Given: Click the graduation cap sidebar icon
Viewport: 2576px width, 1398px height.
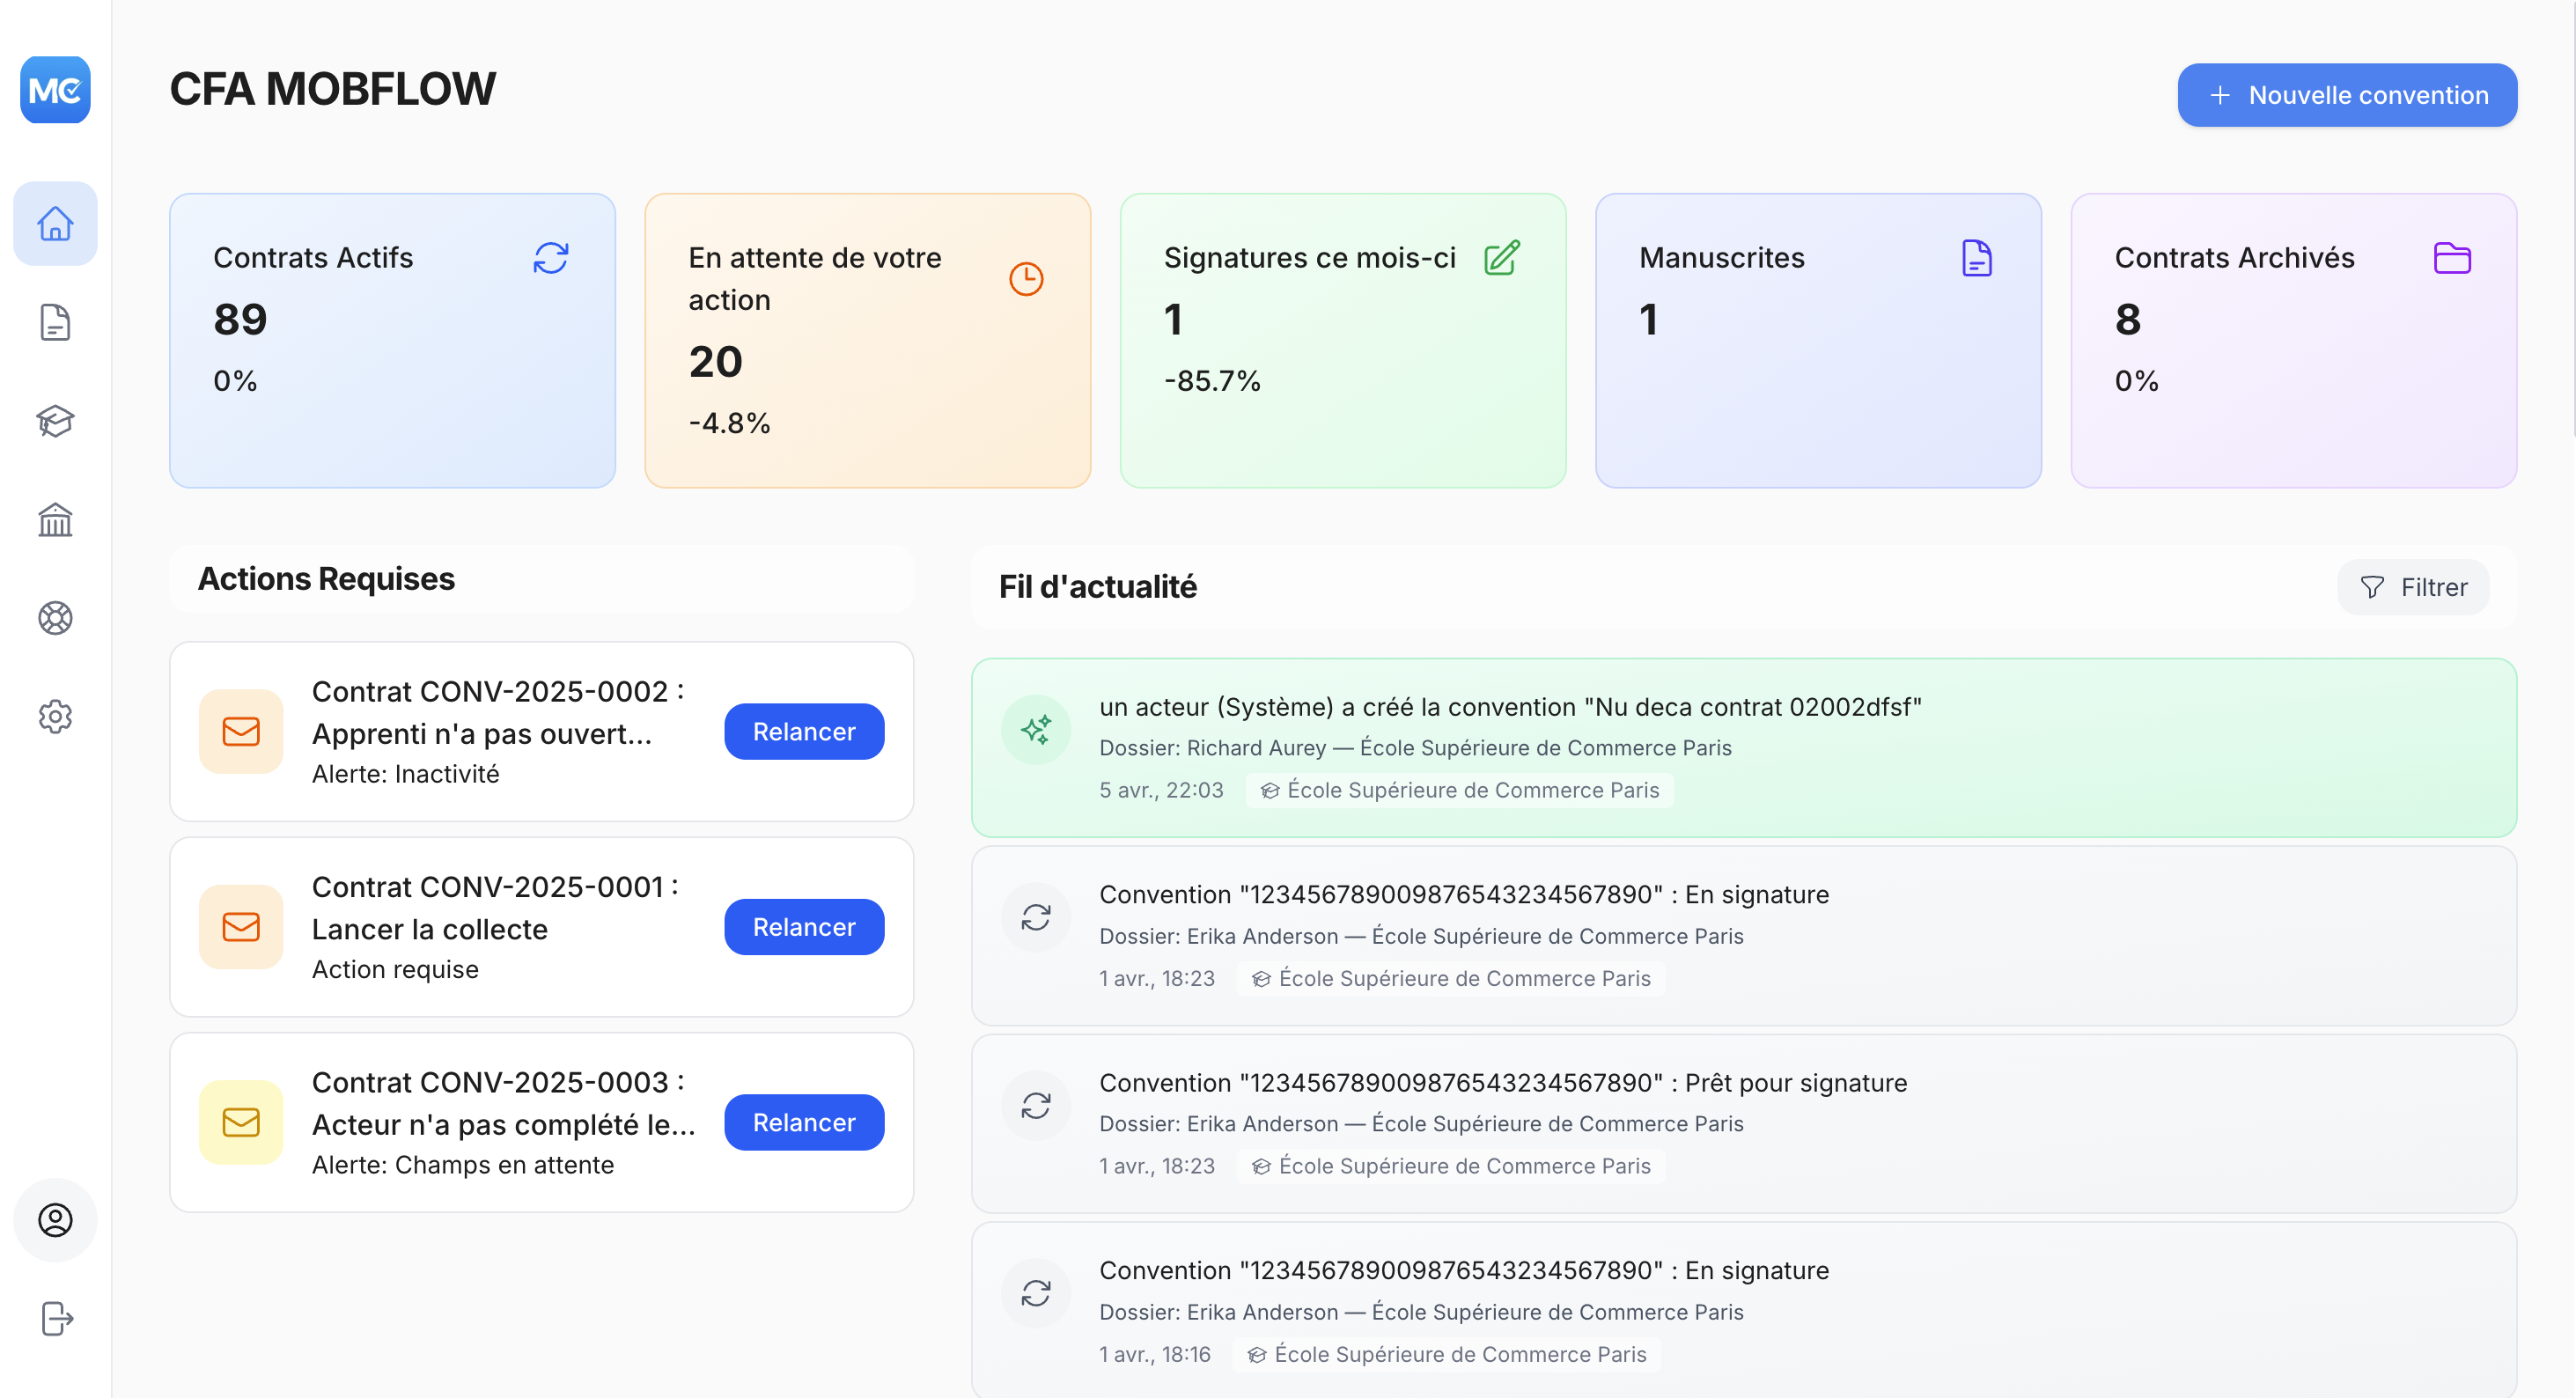Looking at the screenshot, I should pyautogui.click(x=55, y=421).
